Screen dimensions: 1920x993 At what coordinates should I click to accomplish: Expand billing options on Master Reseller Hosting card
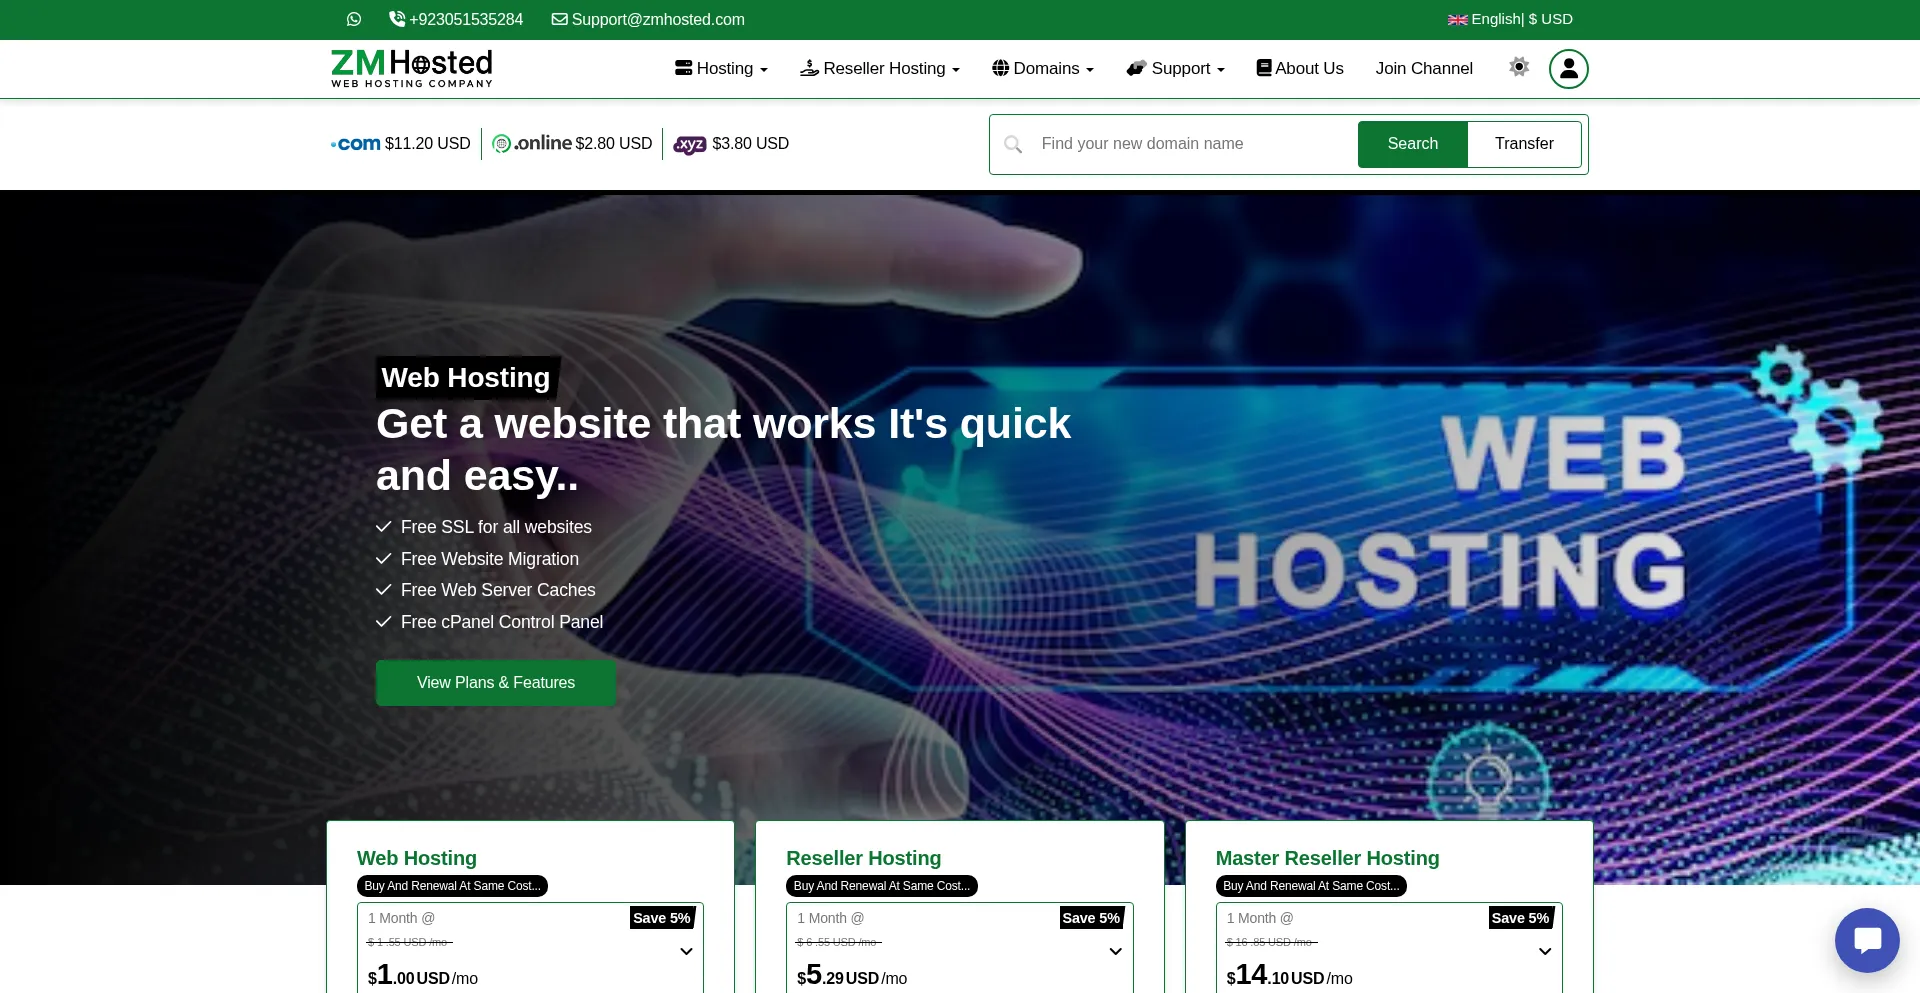(x=1545, y=951)
